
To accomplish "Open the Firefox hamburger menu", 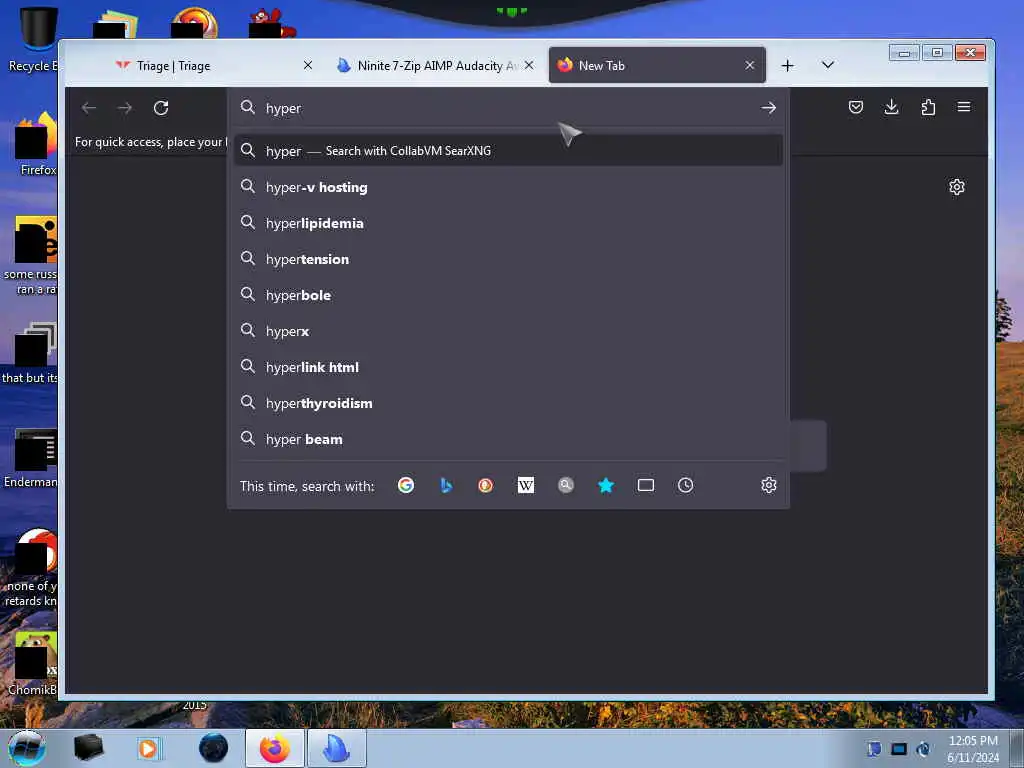I will tap(964, 107).
